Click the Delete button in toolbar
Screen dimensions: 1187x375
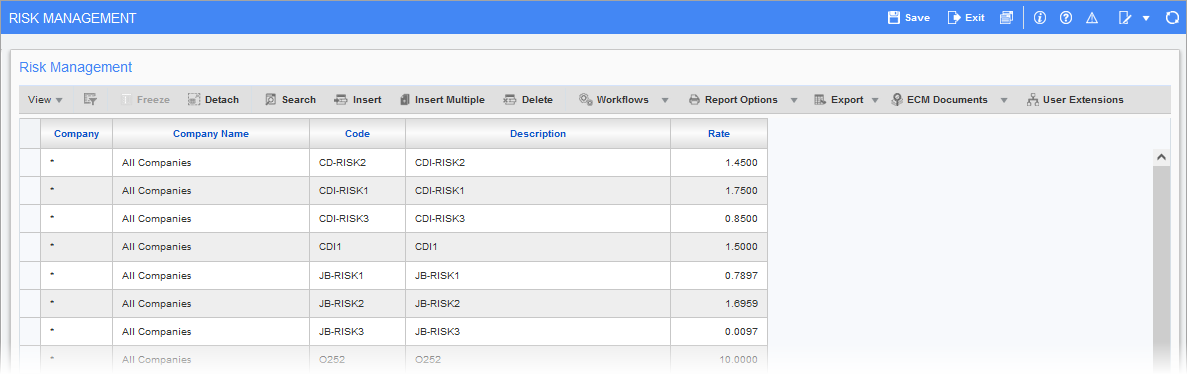[528, 99]
